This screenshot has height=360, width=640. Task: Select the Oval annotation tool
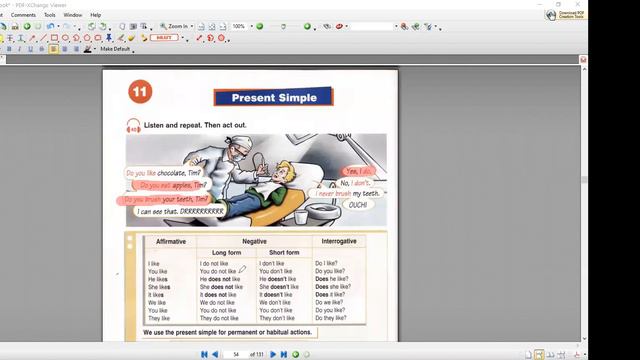click(65, 38)
